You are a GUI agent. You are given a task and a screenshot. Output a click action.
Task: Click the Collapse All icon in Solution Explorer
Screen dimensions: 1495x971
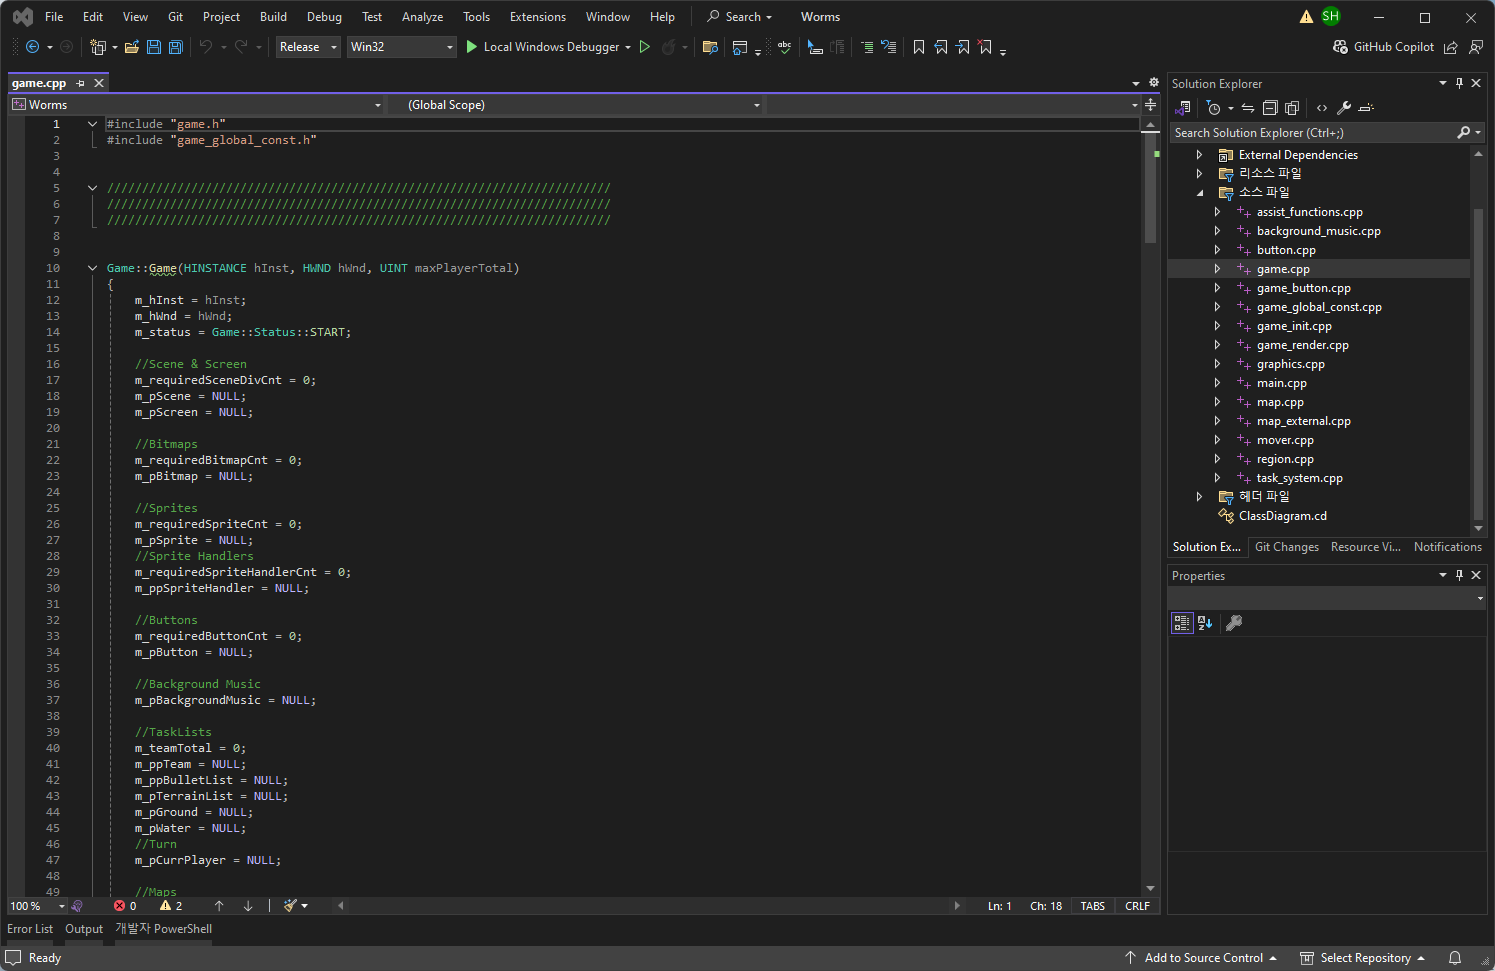point(1270,108)
